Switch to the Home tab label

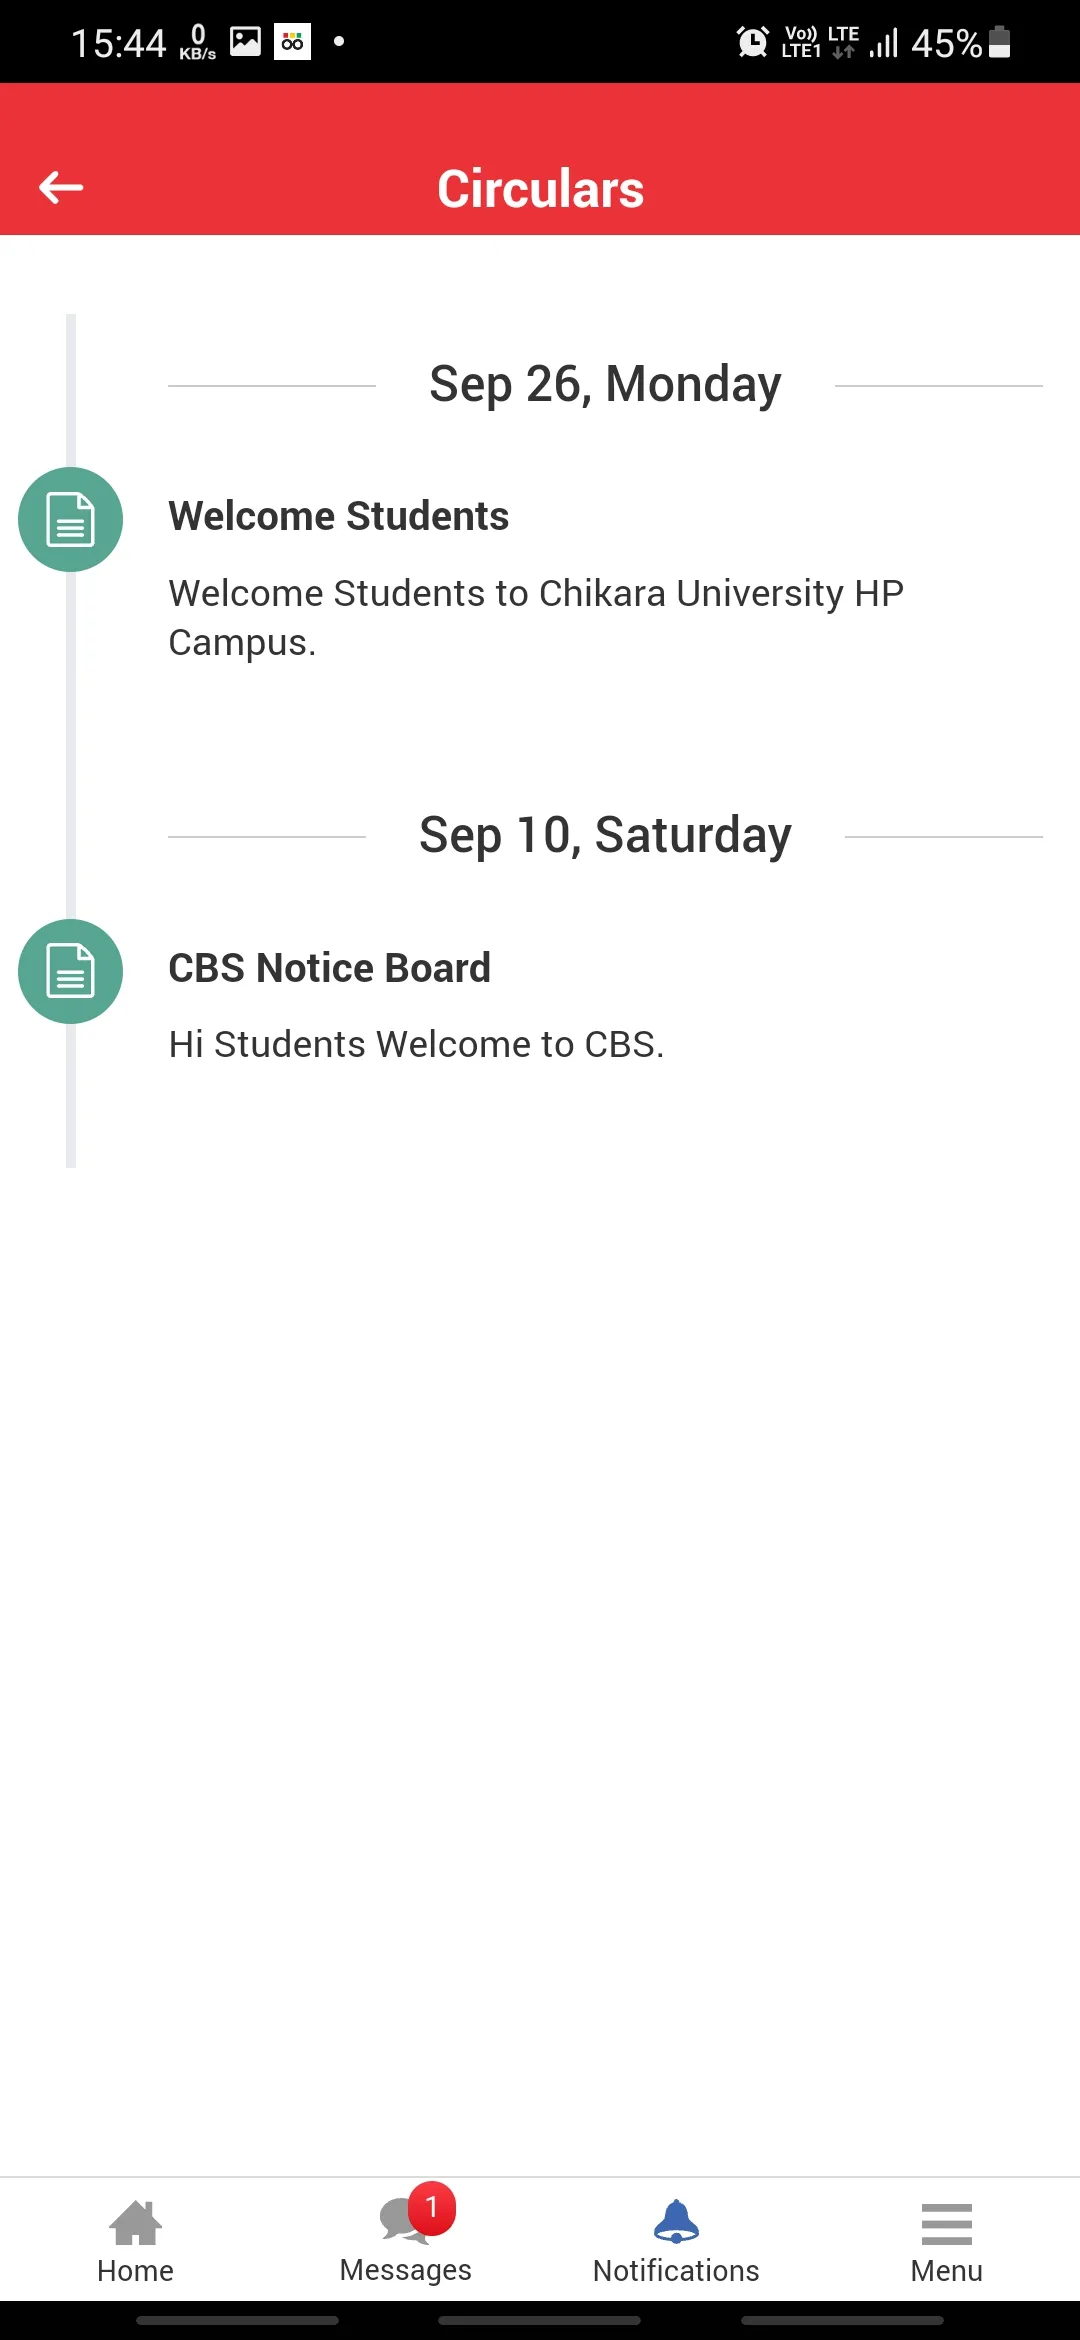135,2271
